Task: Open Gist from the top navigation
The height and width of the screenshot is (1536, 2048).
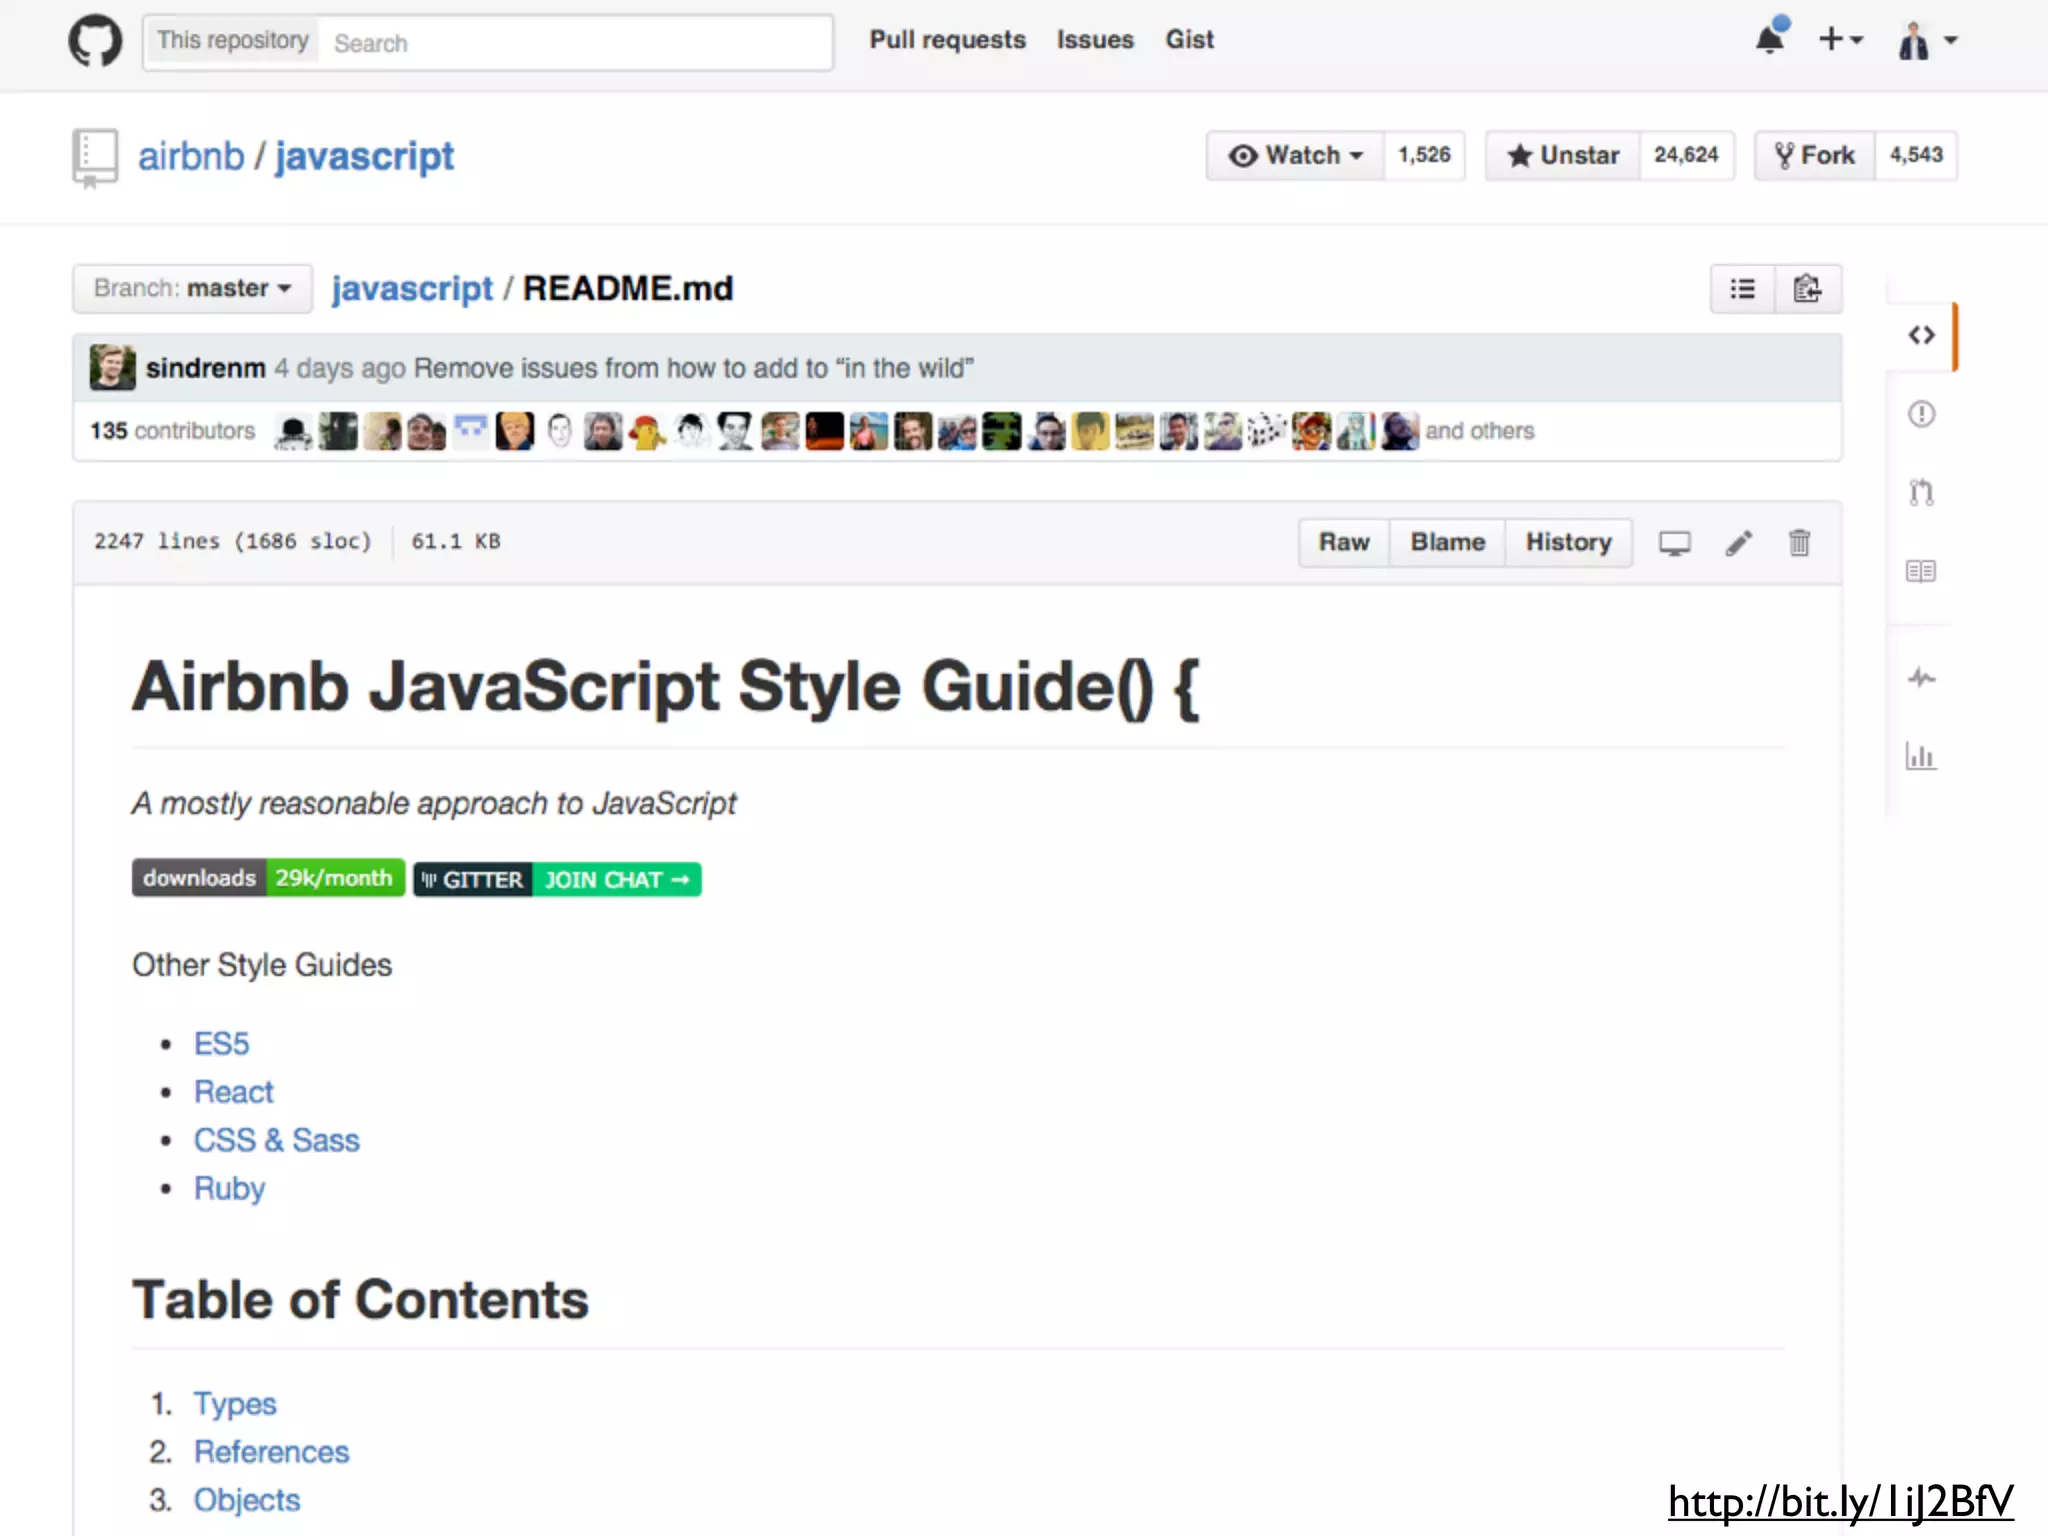Action: point(1189,40)
